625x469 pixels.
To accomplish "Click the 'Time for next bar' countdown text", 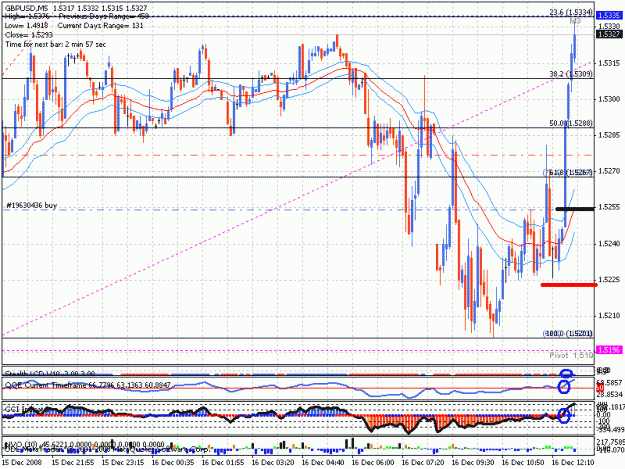I will point(55,44).
